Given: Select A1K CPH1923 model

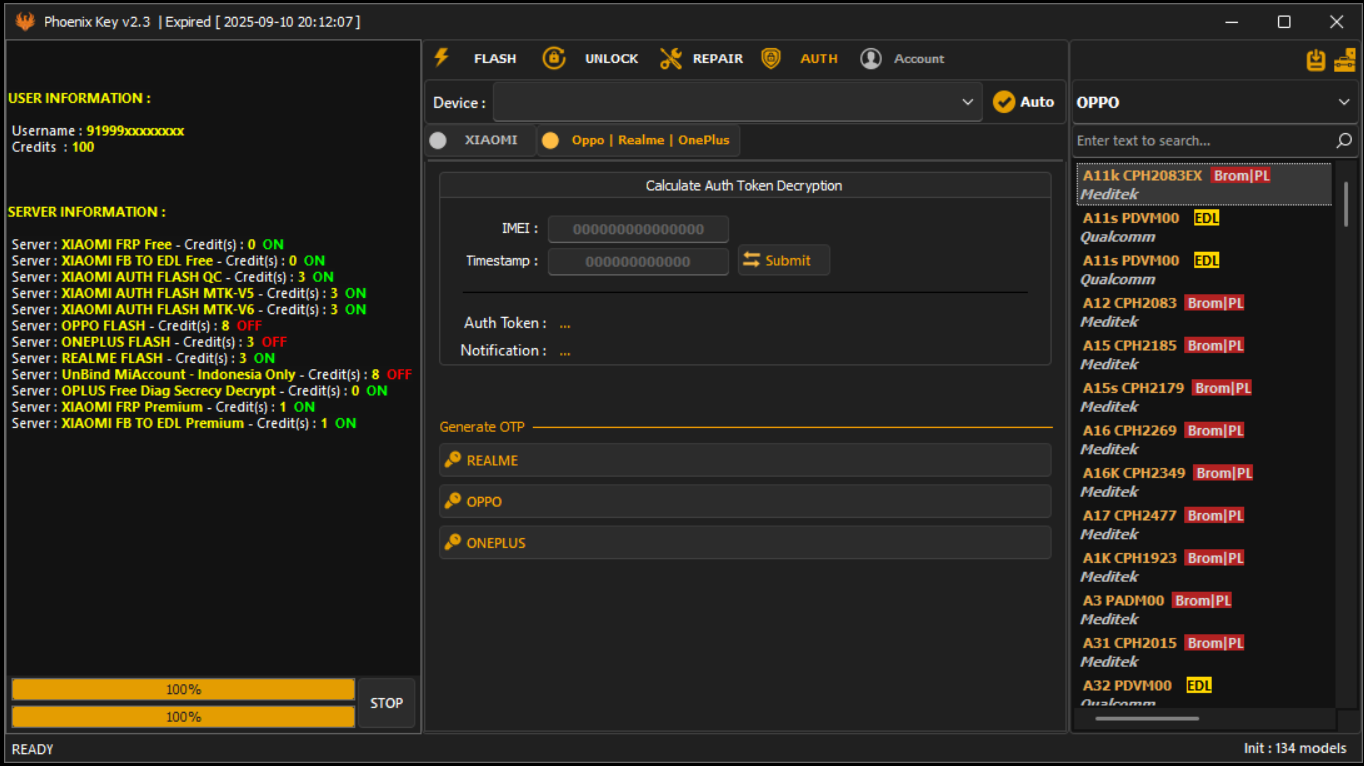Looking at the screenshot, I should tap(1204, 567).
